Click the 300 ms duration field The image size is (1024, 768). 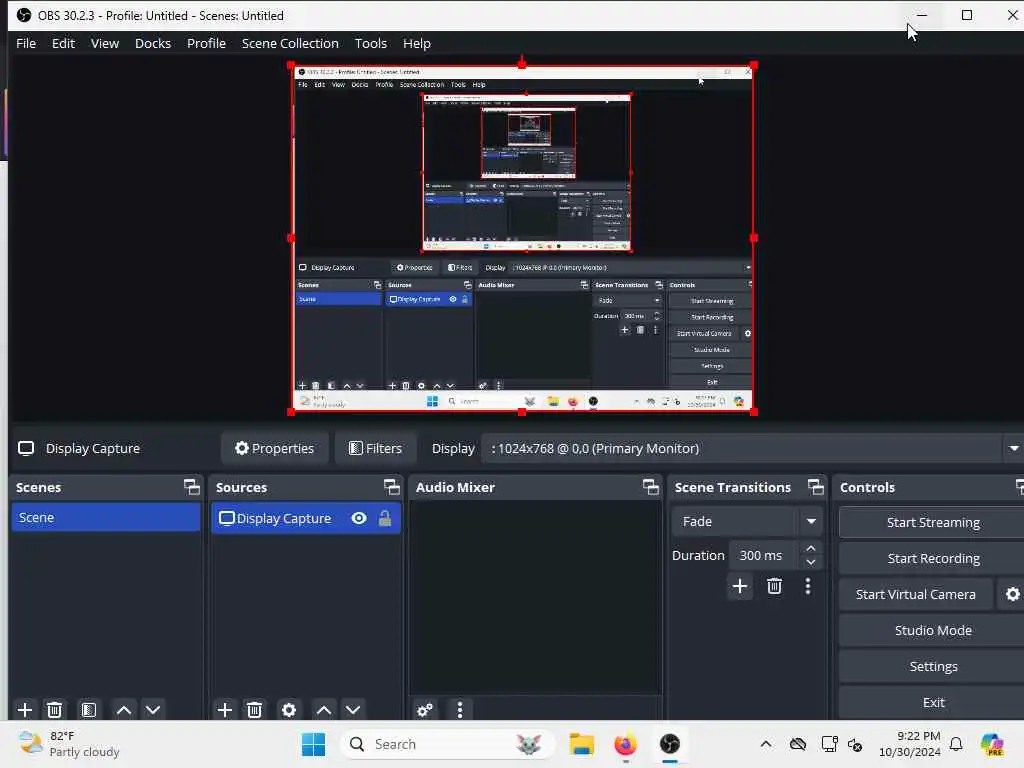(763, 555)
